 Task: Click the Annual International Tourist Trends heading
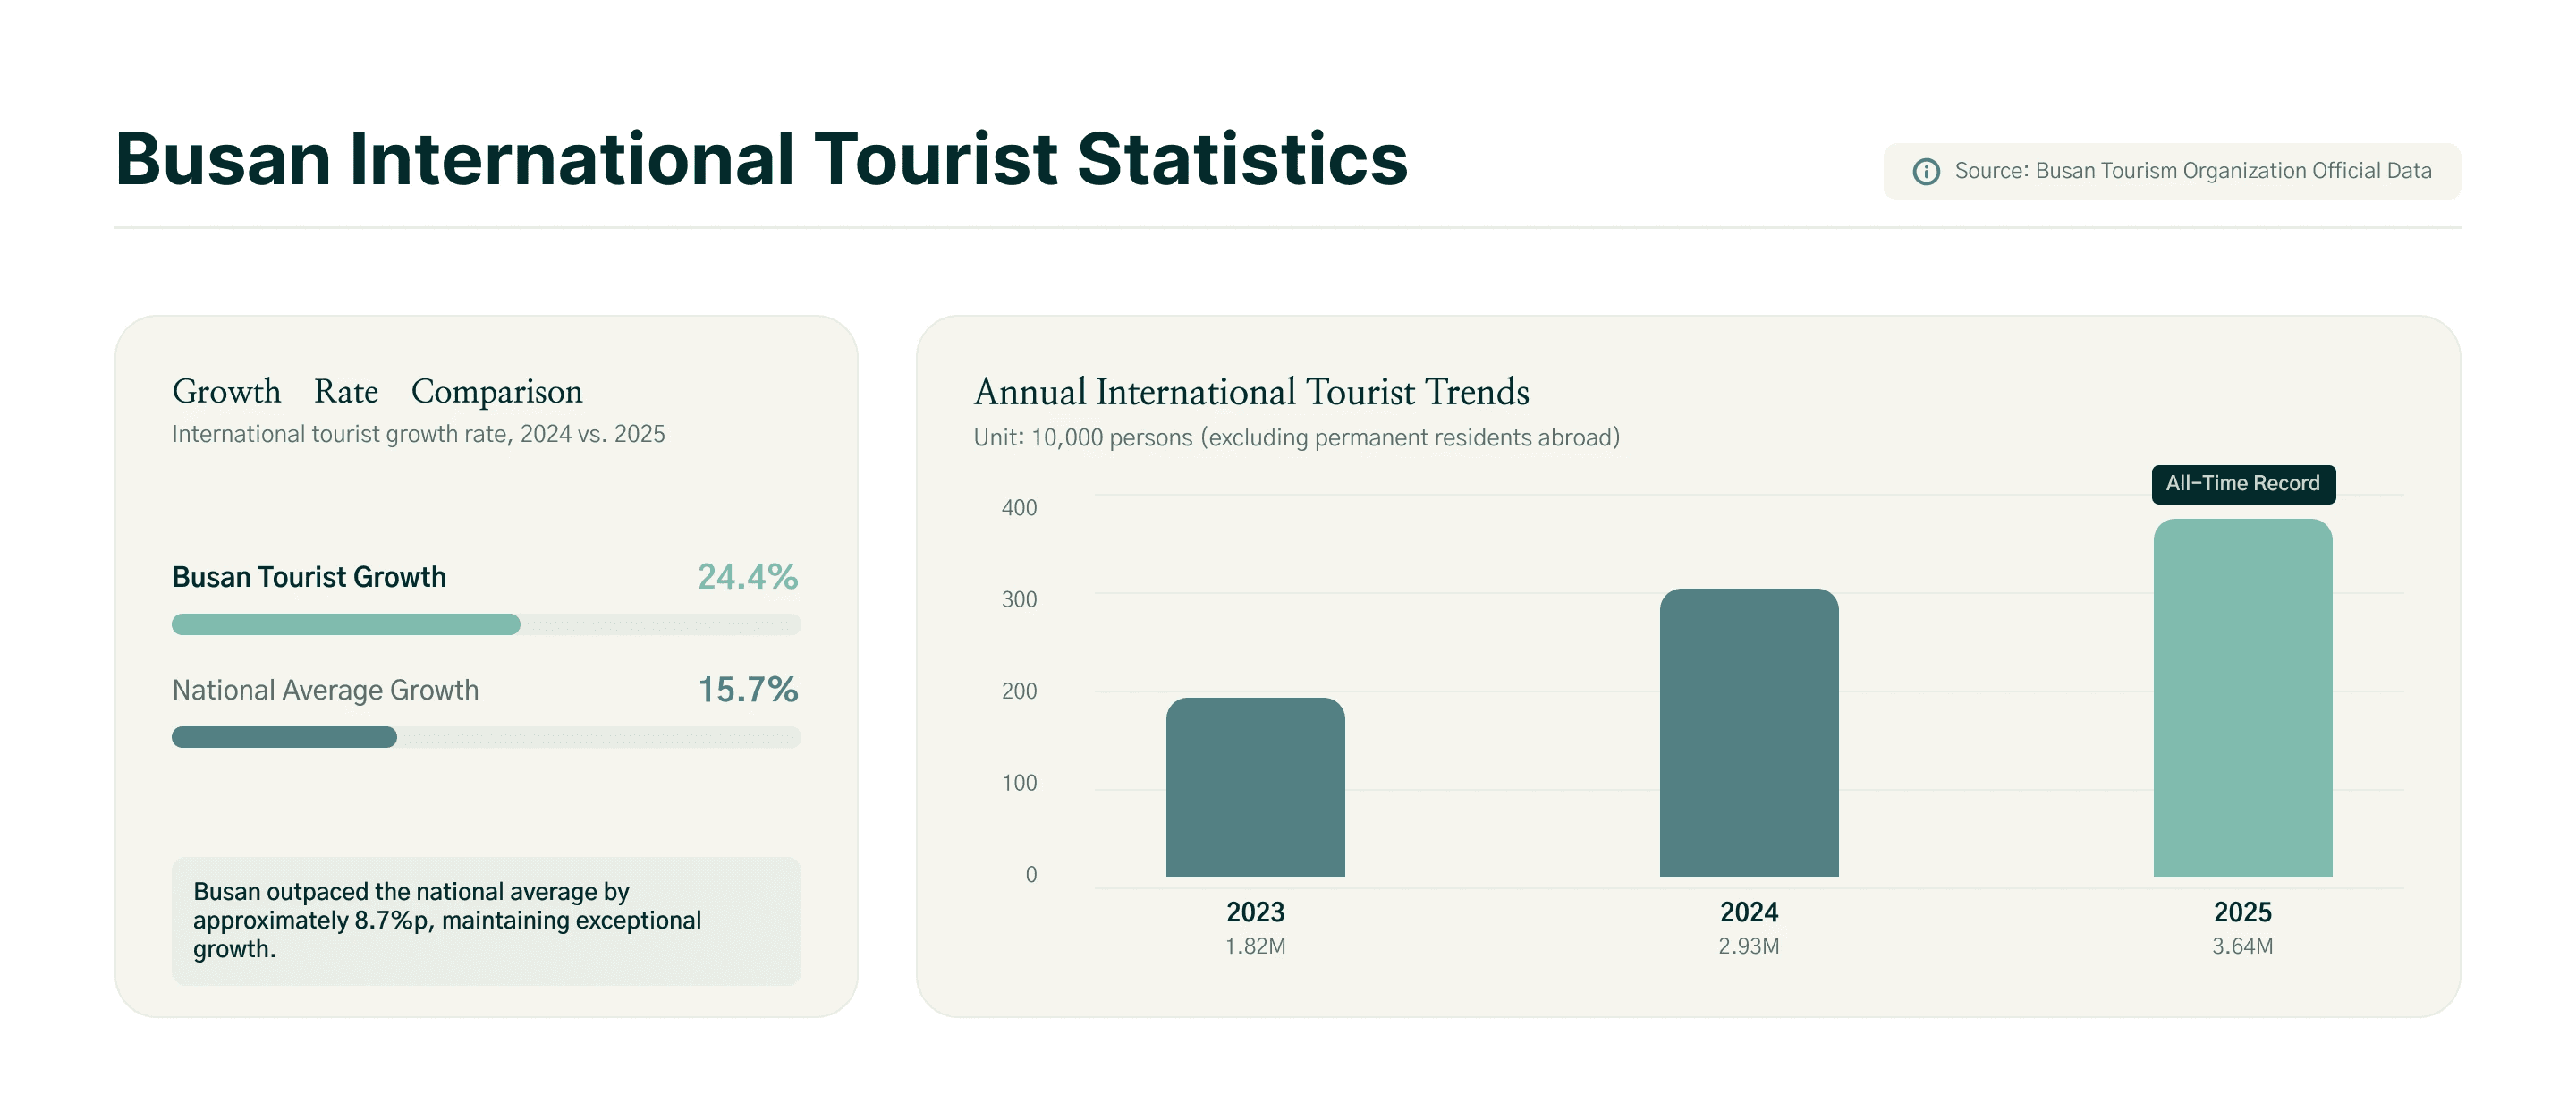click(x=1252, y=392)
